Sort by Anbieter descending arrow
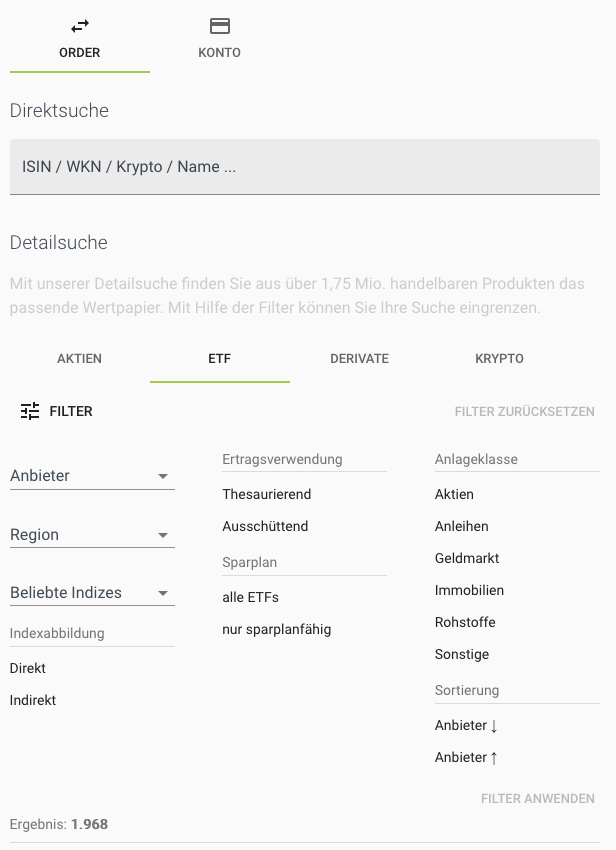Image resolution: width=616 pixels, height=850 pixels. click(x=466, y=726)
